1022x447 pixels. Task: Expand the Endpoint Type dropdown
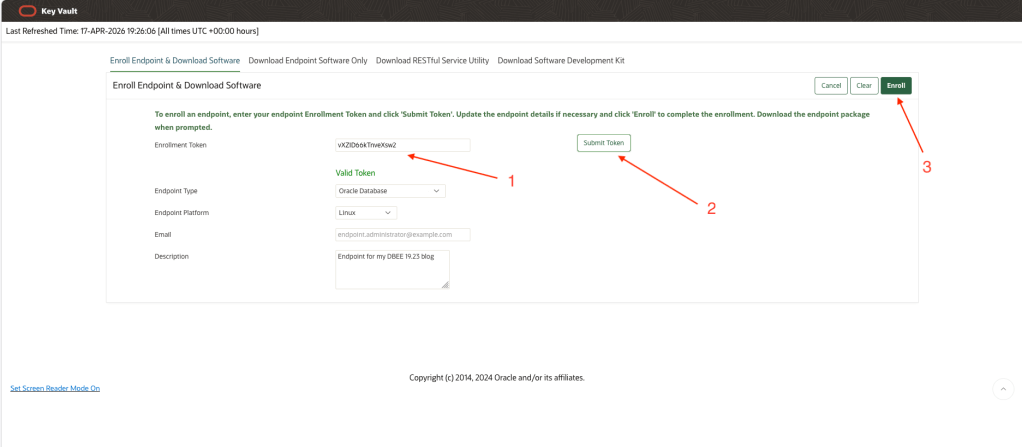390,190
